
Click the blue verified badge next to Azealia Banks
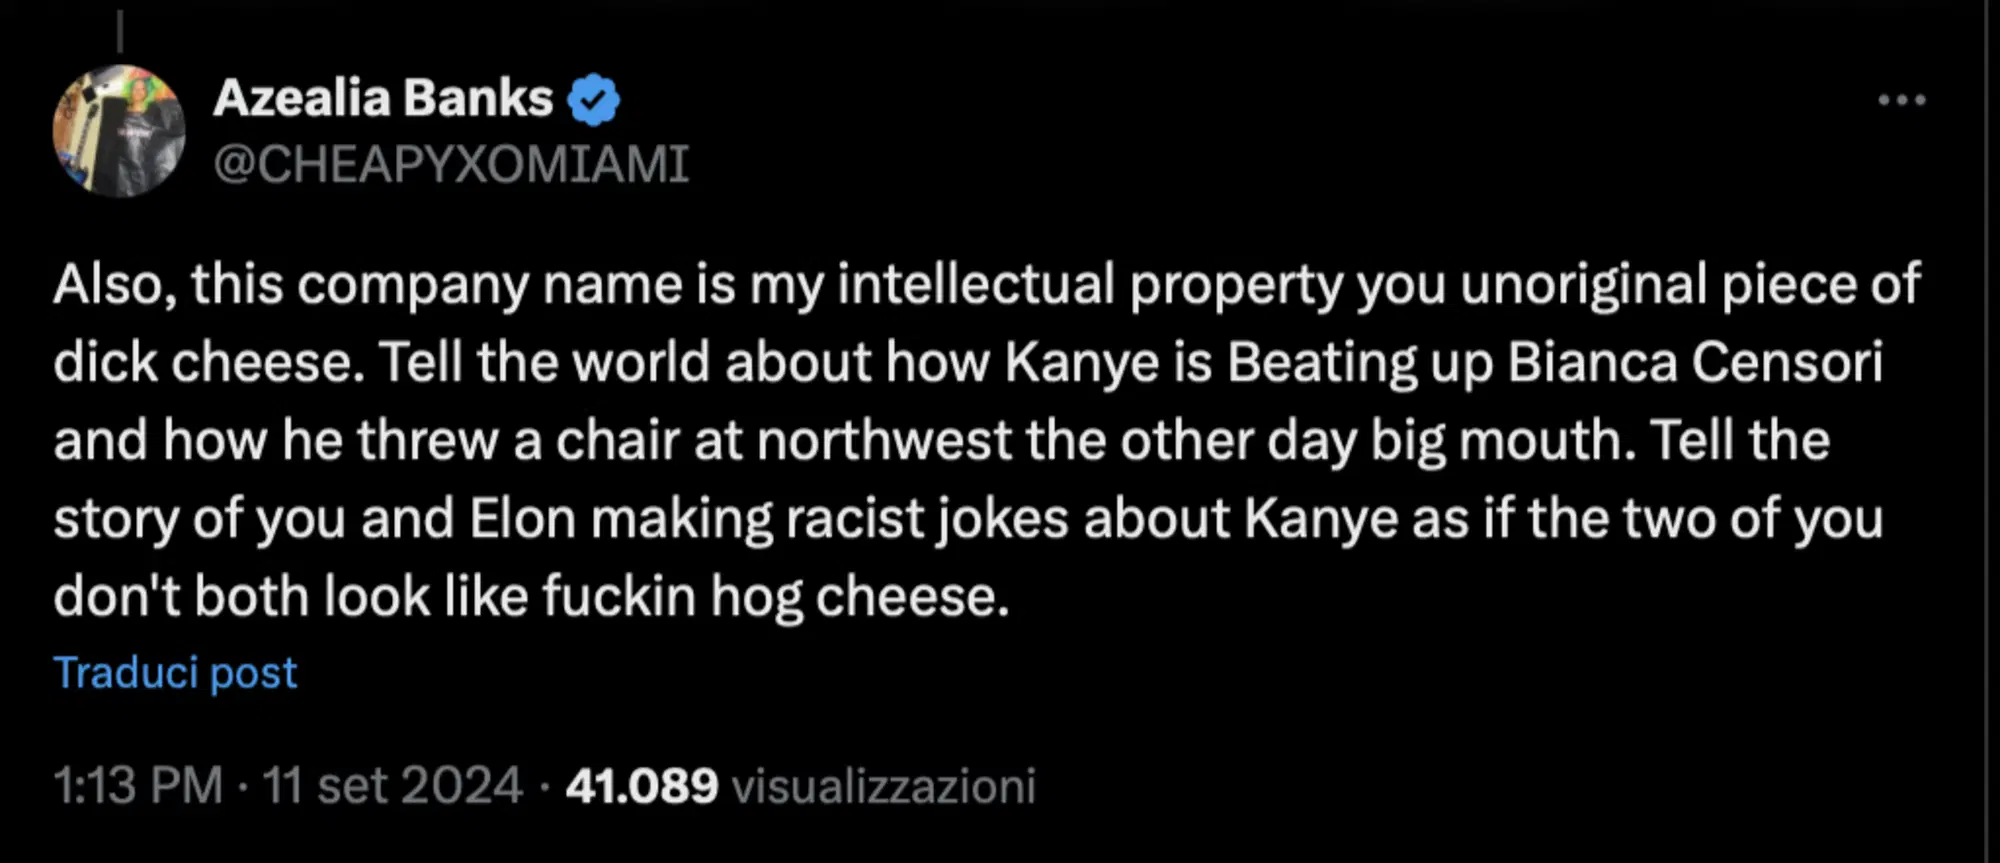coord(594,97)
